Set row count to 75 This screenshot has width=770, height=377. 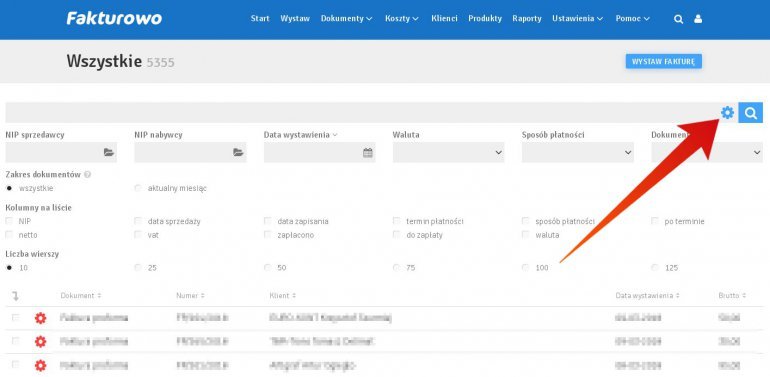(x=397, y=268)
